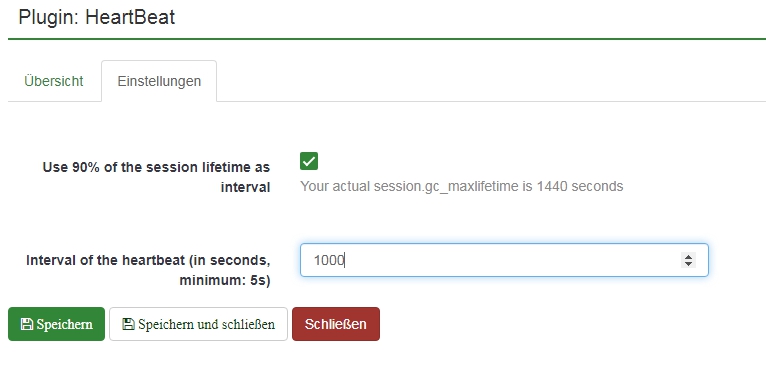The width and height of the screenshot is (766, 375).
Task: Click the session.gc_maxlifetime help text
Action: pos(461,187)
